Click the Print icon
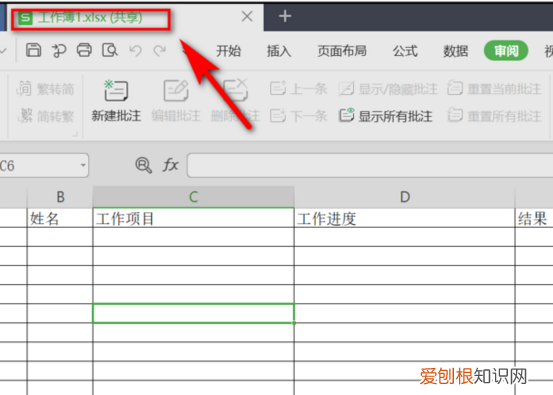The height and width of the screenshot is (395, 553). click(84, 50)
